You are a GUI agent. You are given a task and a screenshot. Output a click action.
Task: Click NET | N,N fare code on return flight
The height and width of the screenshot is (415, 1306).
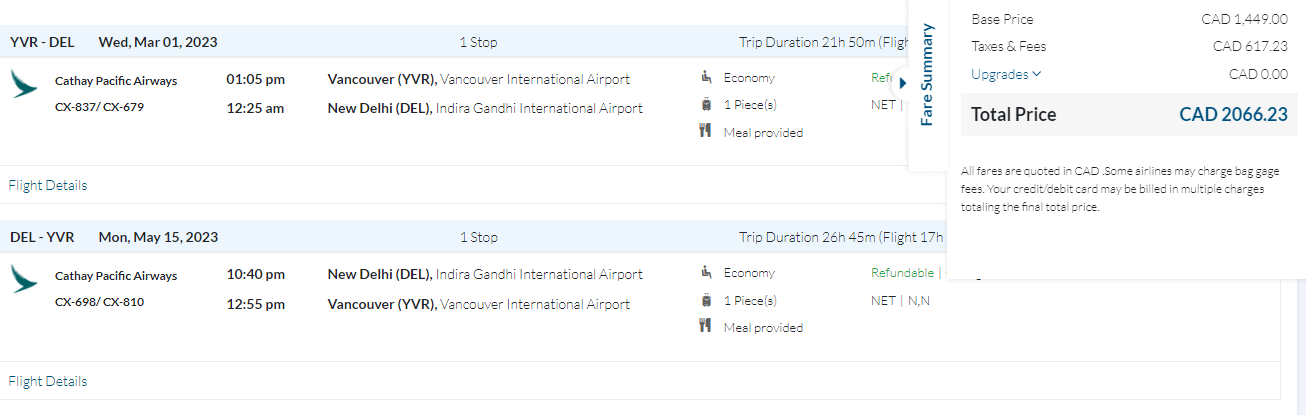[900, 300]
